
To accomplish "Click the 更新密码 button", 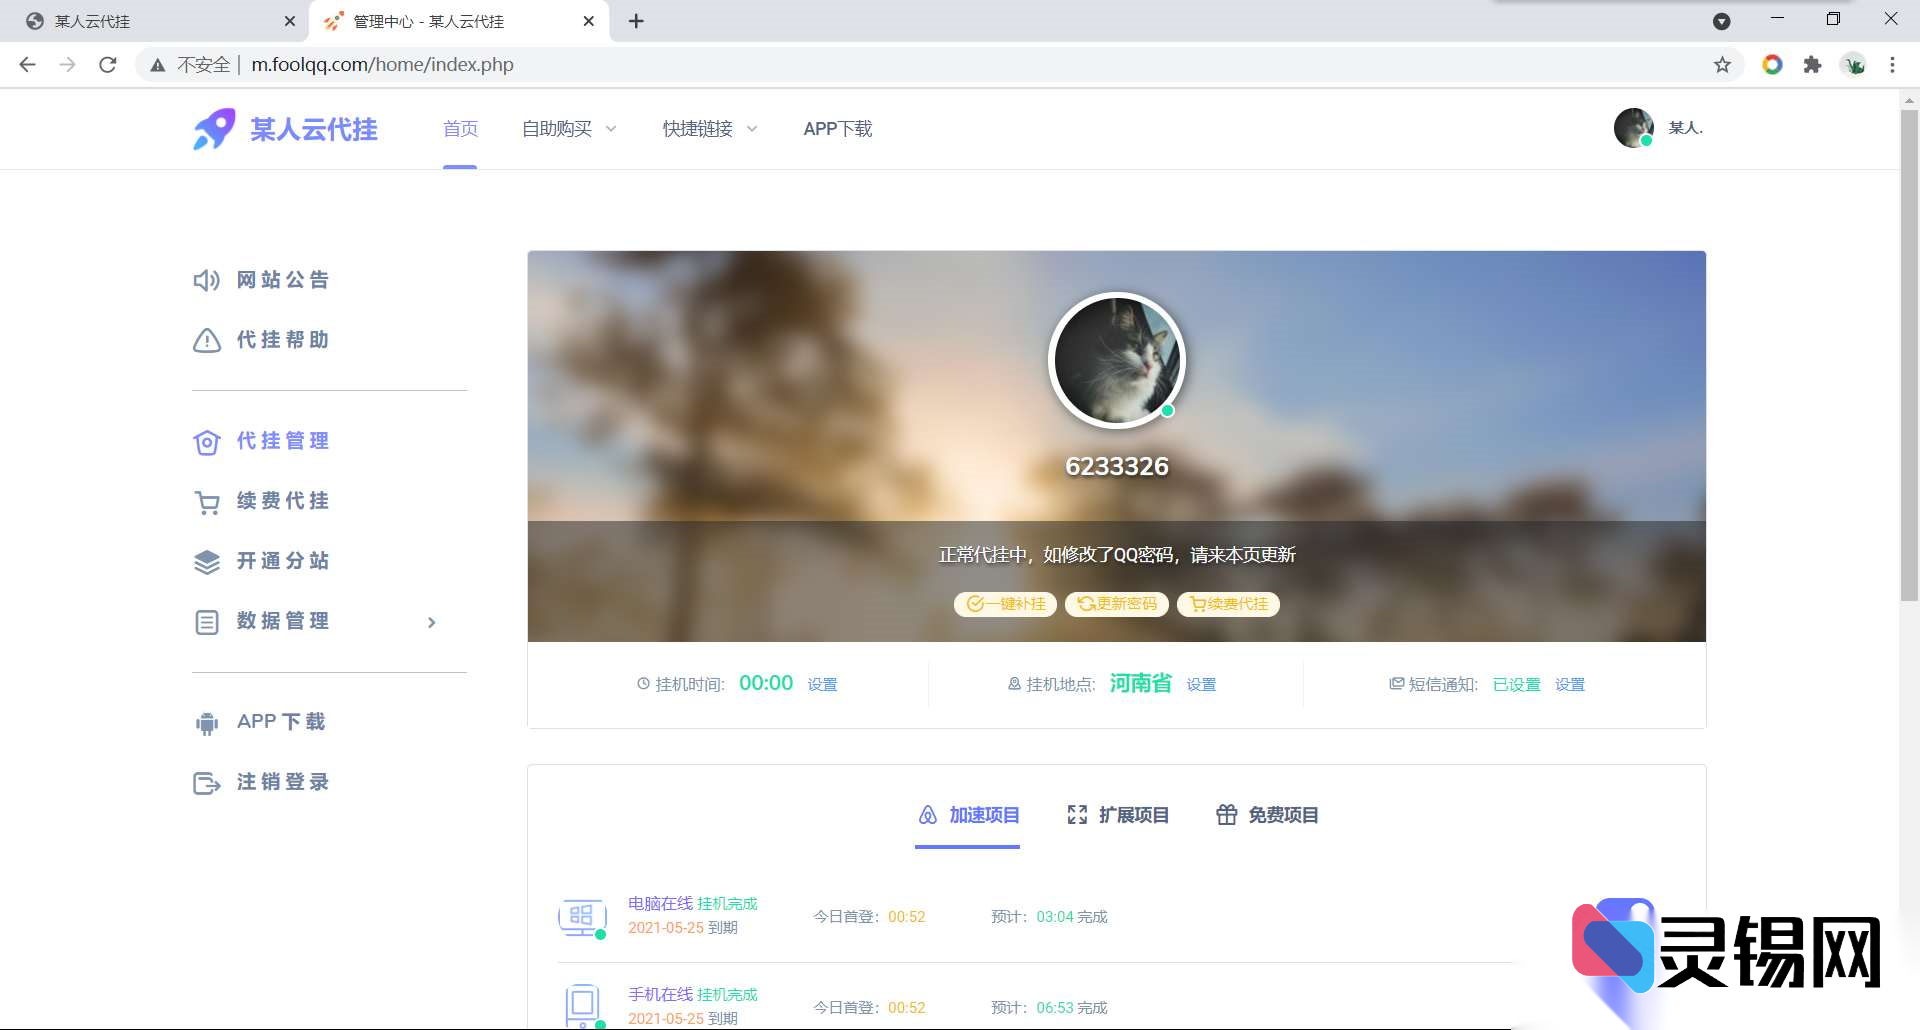I will click(1116, 604).
